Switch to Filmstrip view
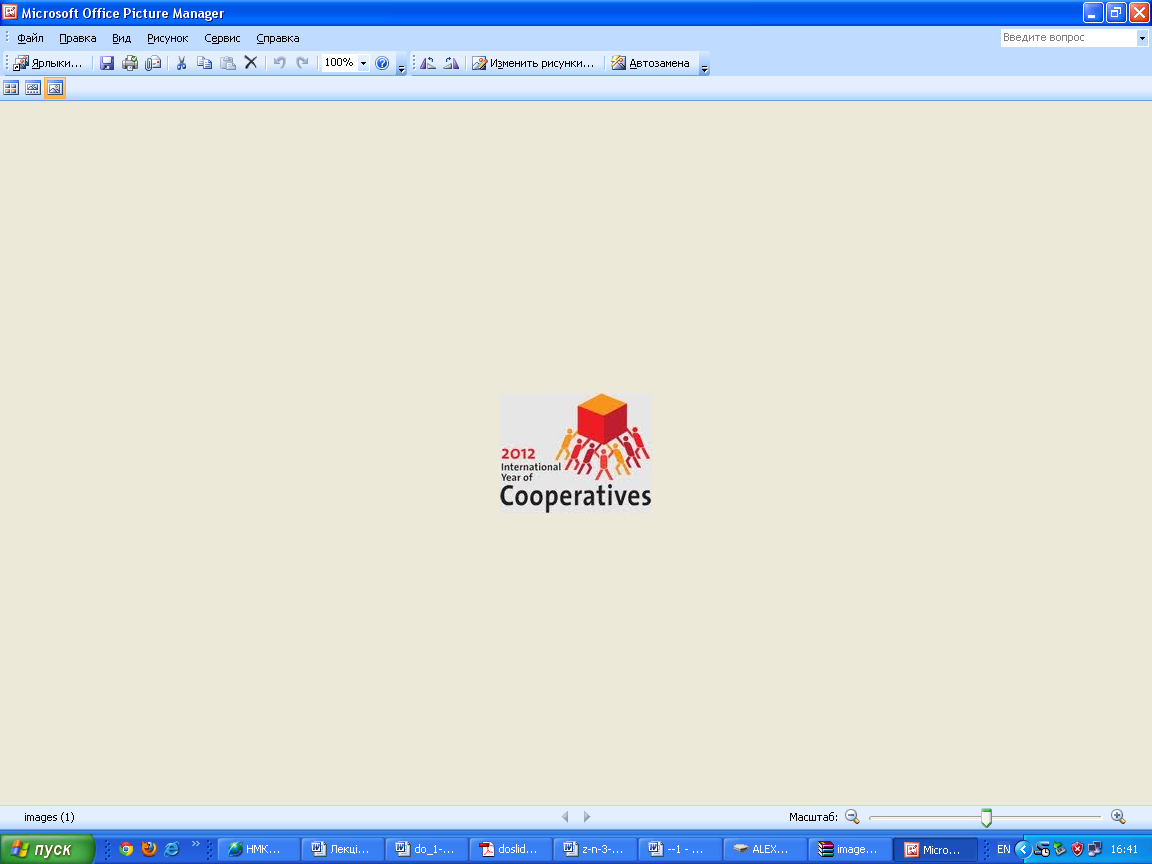Viewport: 1152px width, 864px height. pyautogui.click(x=33, y=88)
